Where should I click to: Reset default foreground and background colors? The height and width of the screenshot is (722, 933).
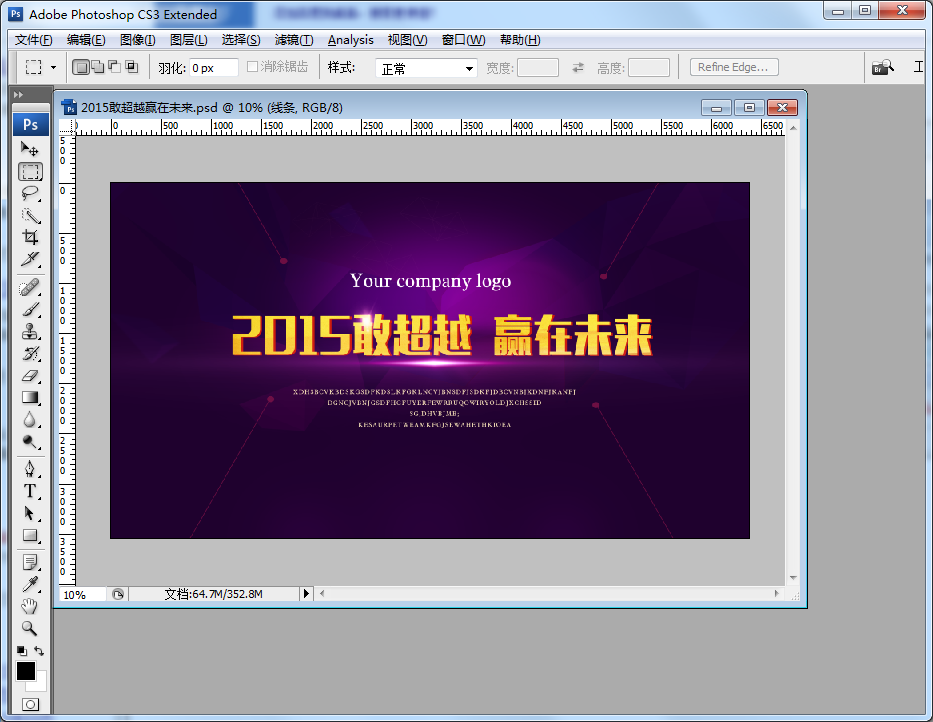point(21,651)
